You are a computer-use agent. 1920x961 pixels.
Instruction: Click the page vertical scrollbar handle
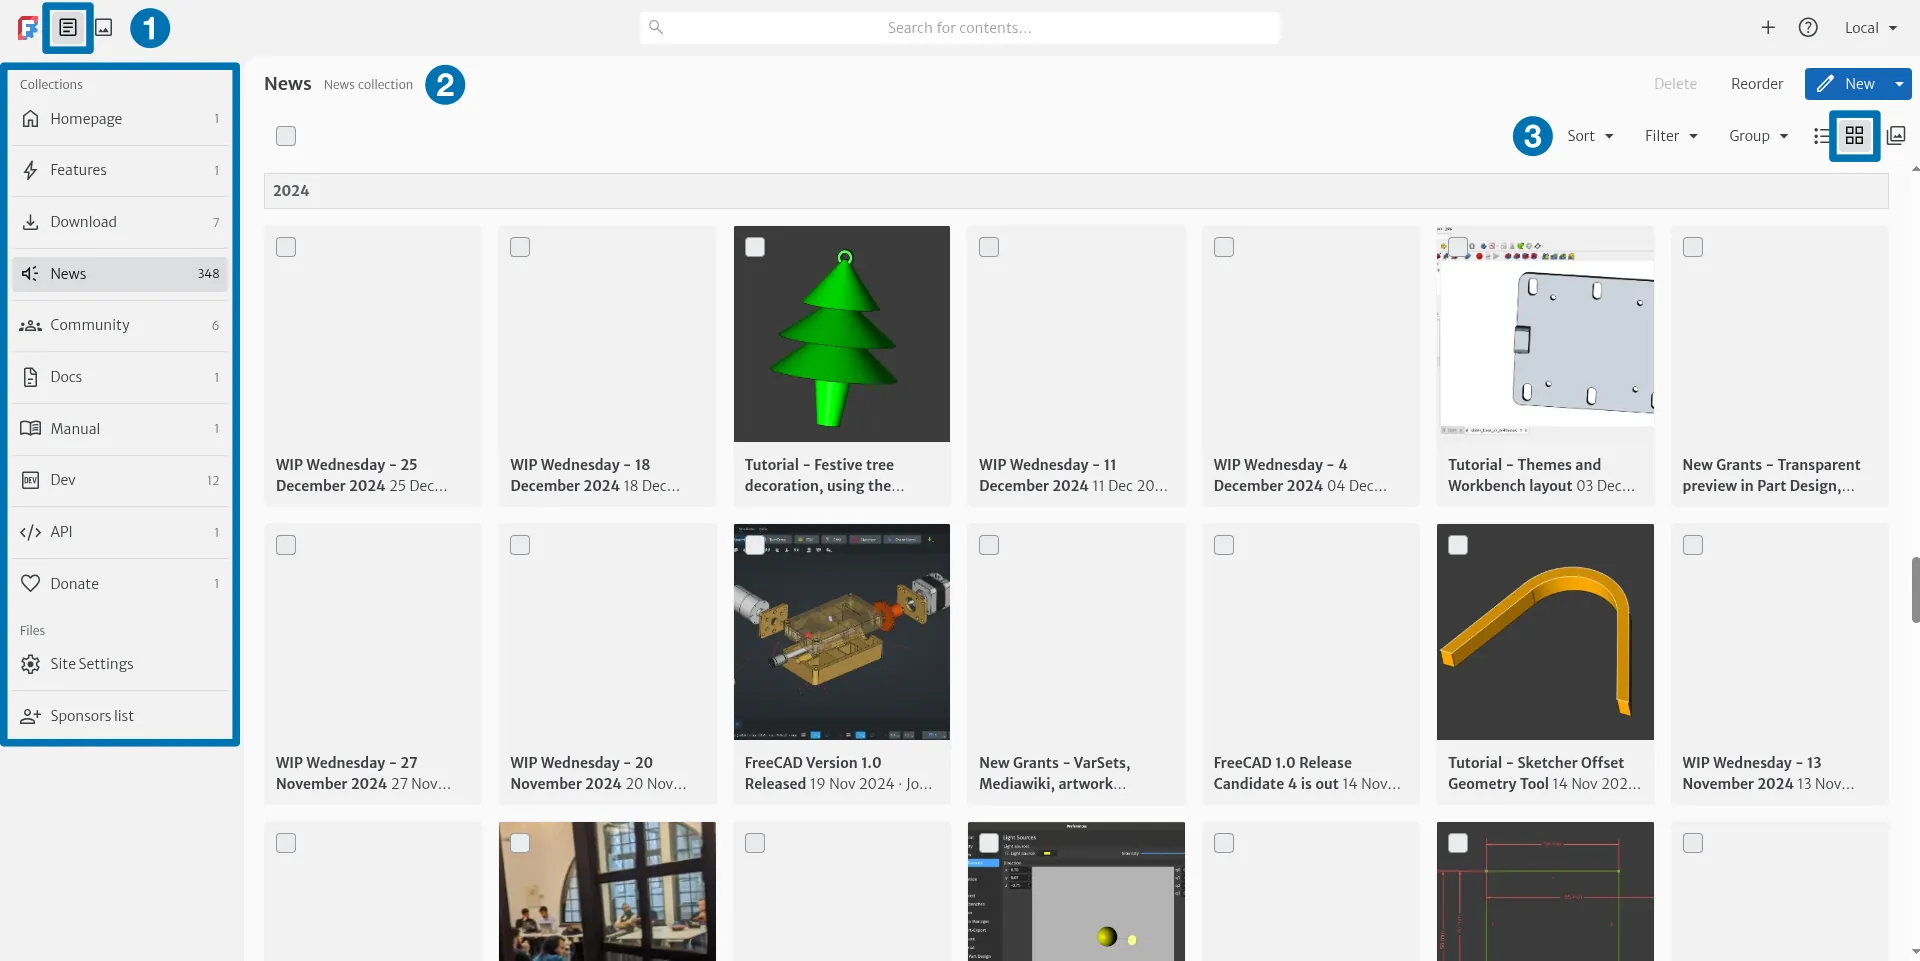tap(1915, 590)
